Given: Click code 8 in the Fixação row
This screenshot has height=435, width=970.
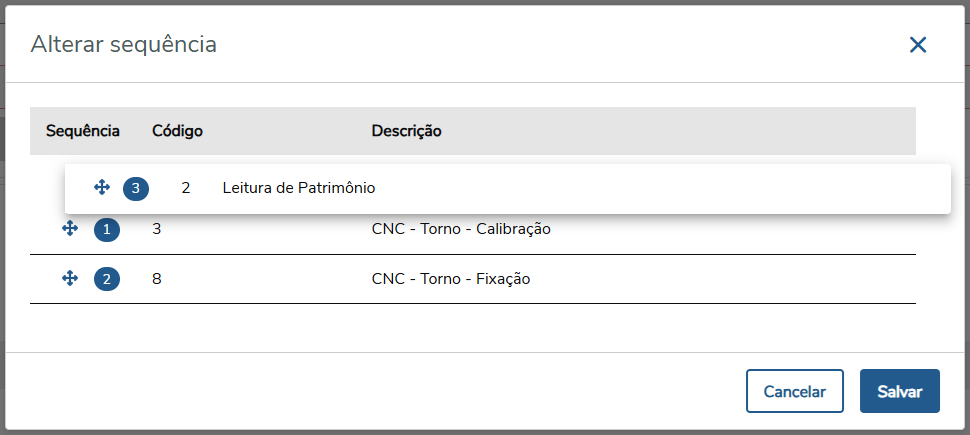Looking at the screenshot, I should tap(157, 279).
